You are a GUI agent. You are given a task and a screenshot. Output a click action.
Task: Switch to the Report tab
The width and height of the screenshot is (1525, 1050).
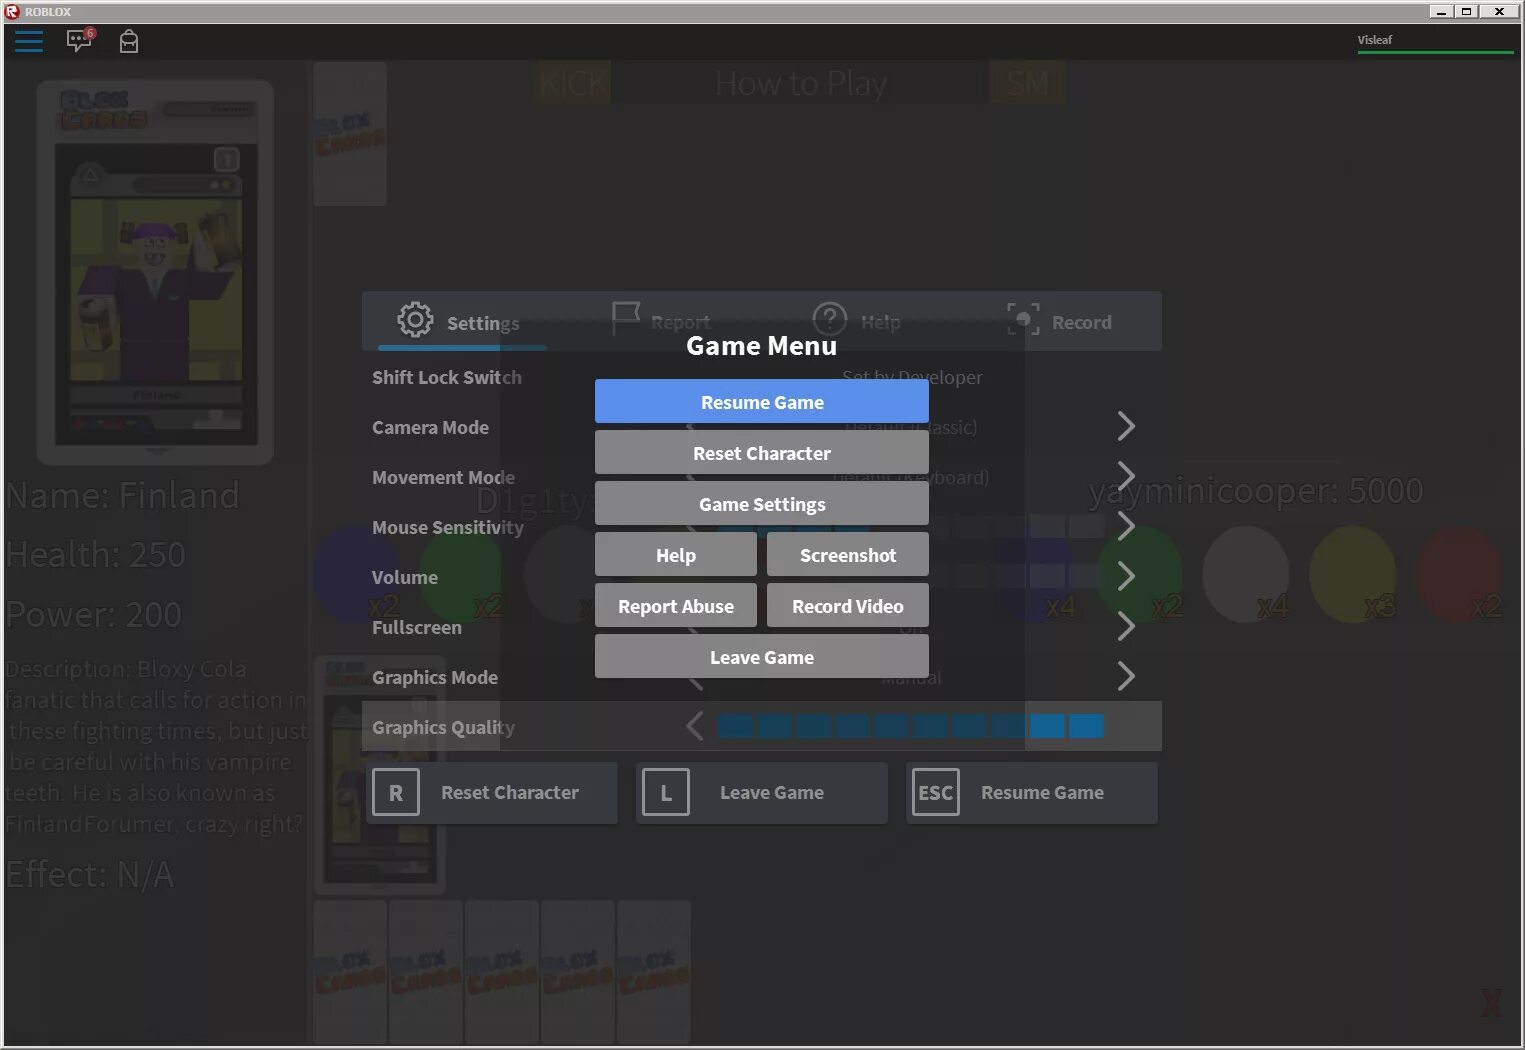661,322
